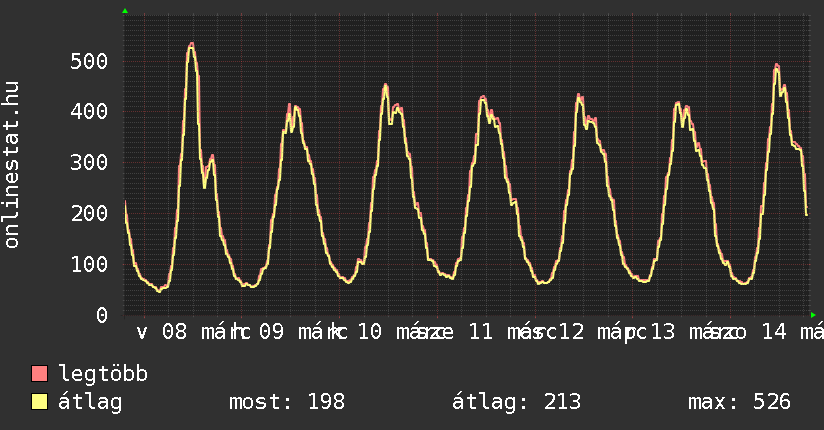Click the 'most: 198' current value
The width and height of the screenshot is (824, 430).
287,402
